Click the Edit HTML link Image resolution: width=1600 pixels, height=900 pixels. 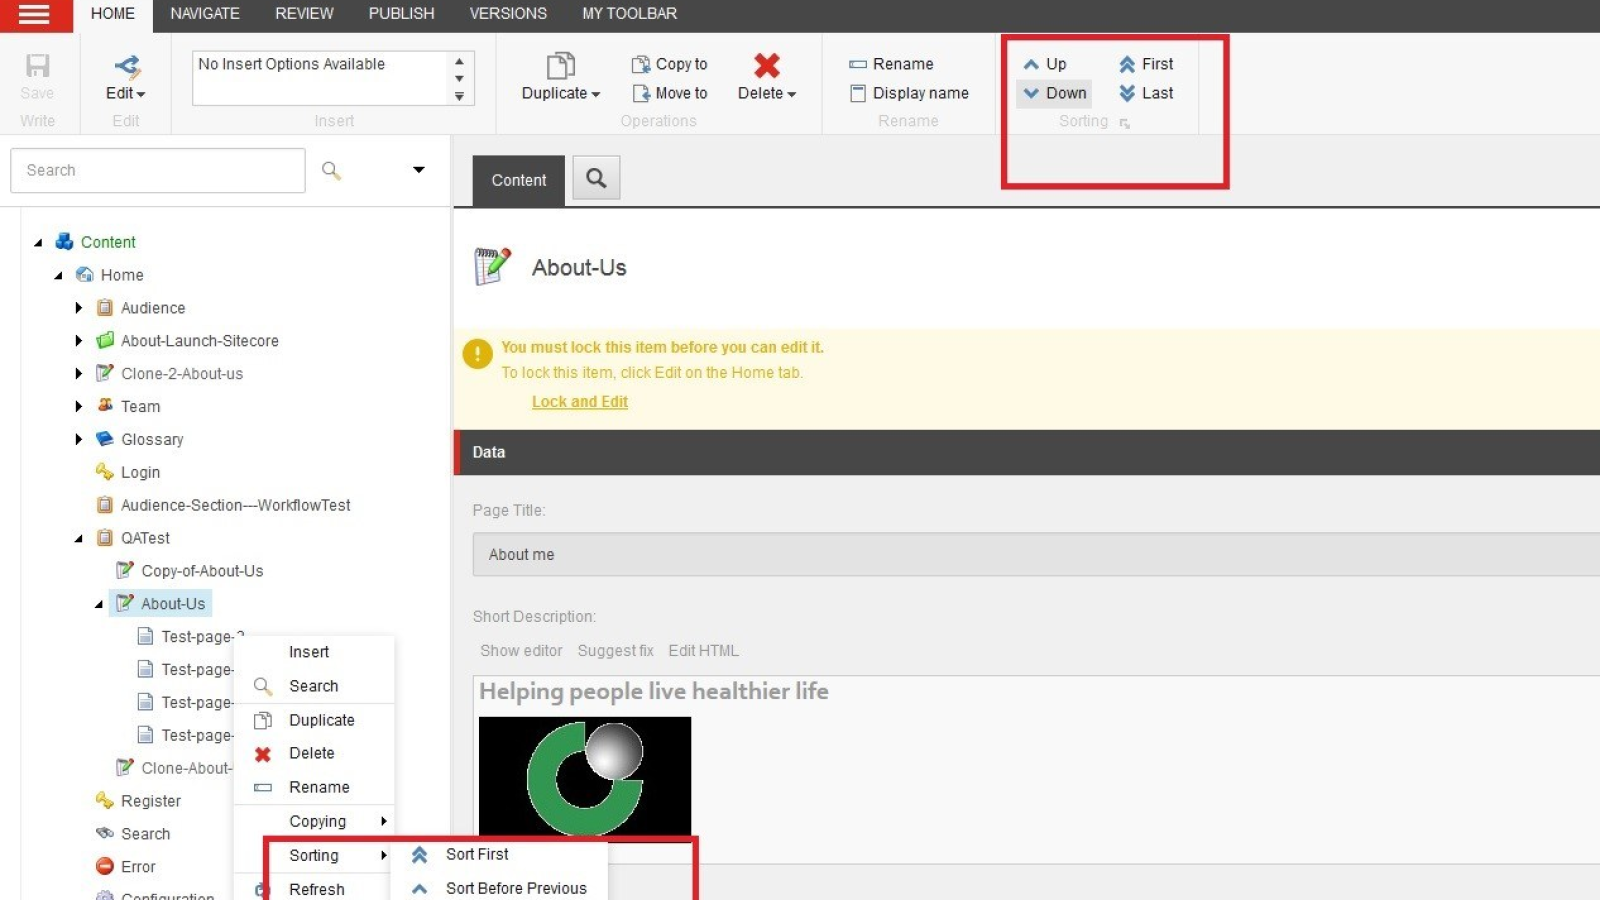[x=703, y=650]
